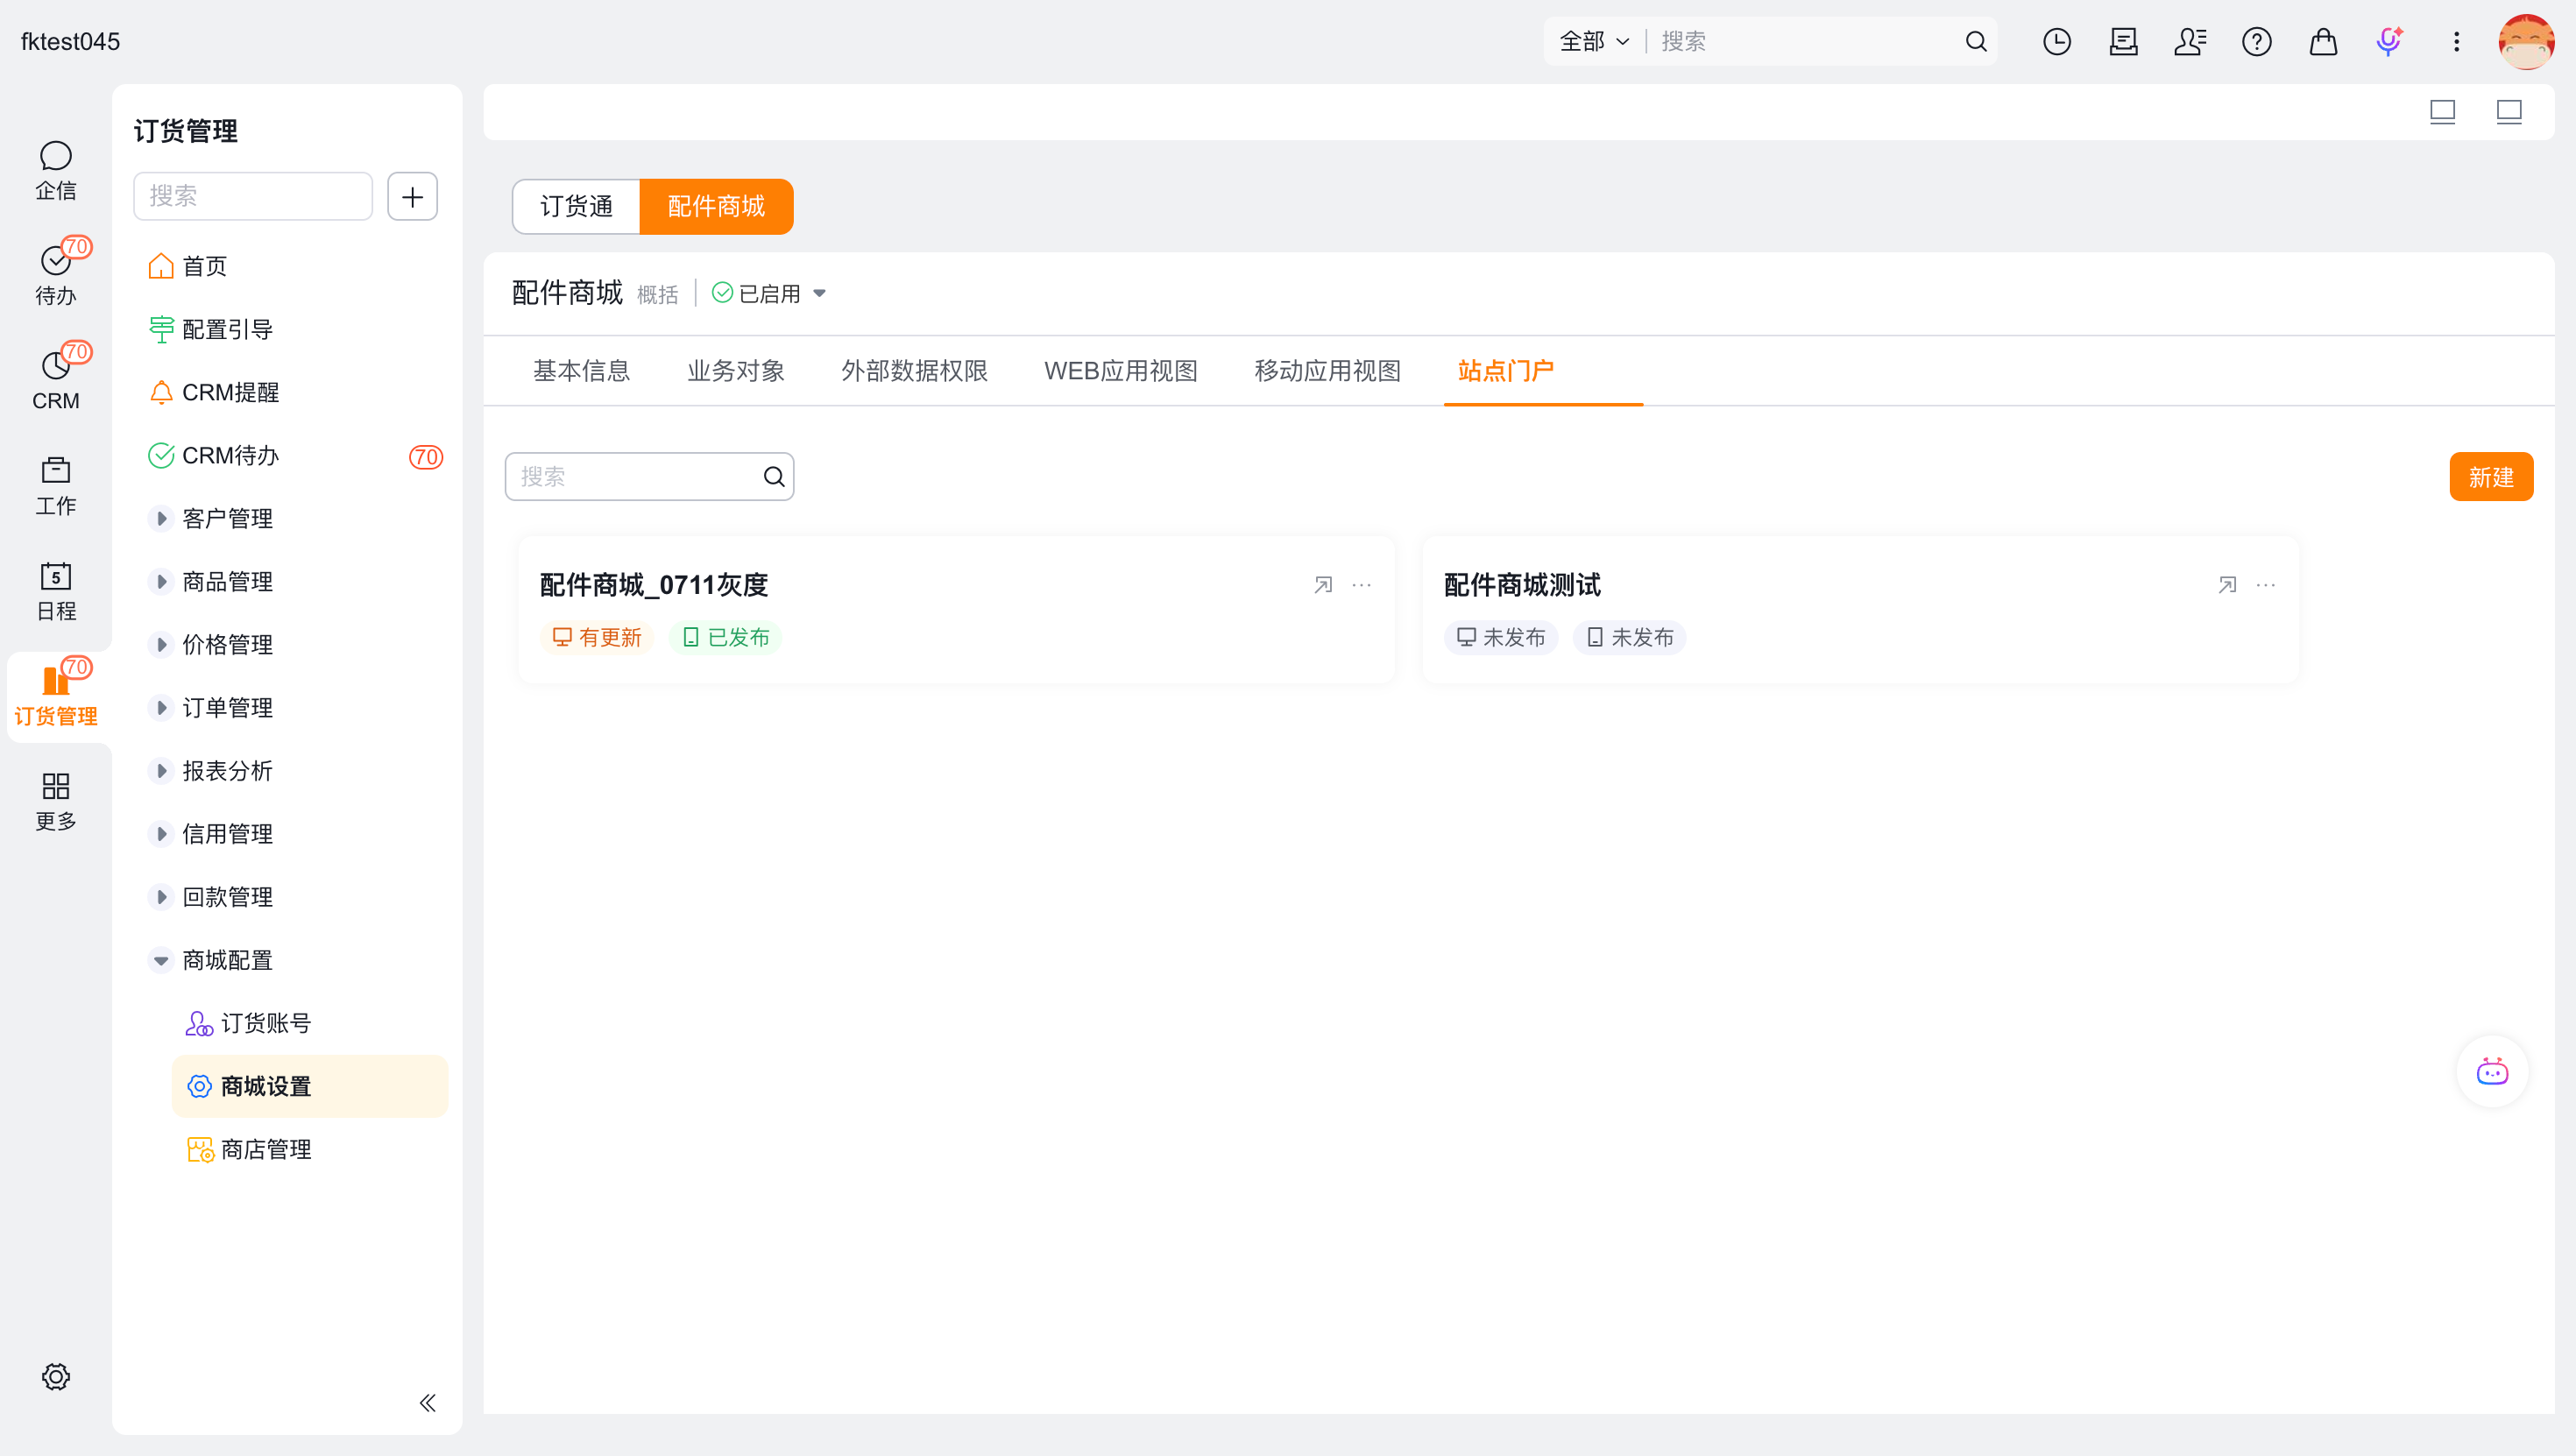Viewport: 2576px width, 1456px height.
Task: Click external link icon on 配件商城测试 card
Action: click(2227, 585)
